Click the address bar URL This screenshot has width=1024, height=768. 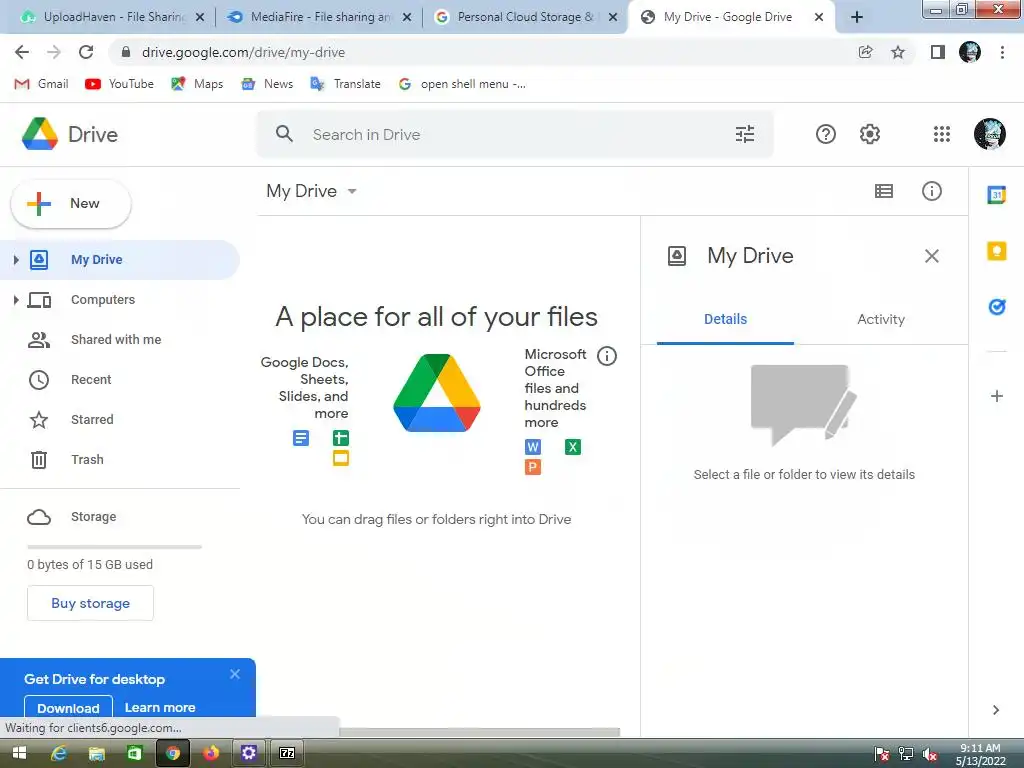click(x=243, y=52)
